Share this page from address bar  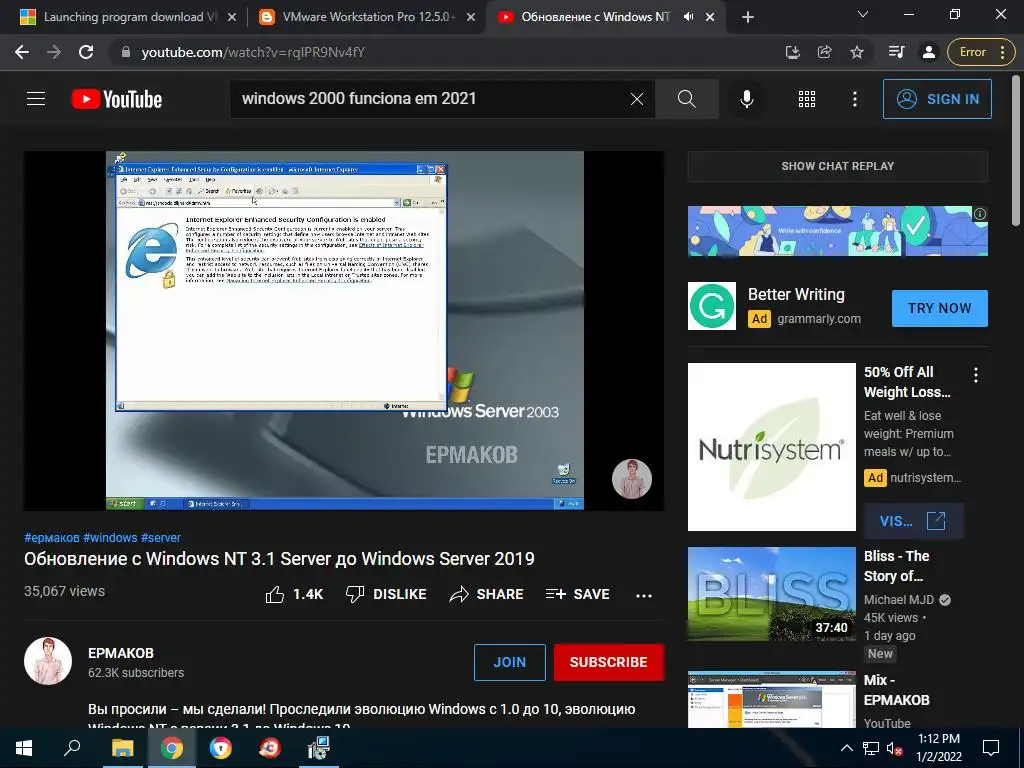point(824,52)
